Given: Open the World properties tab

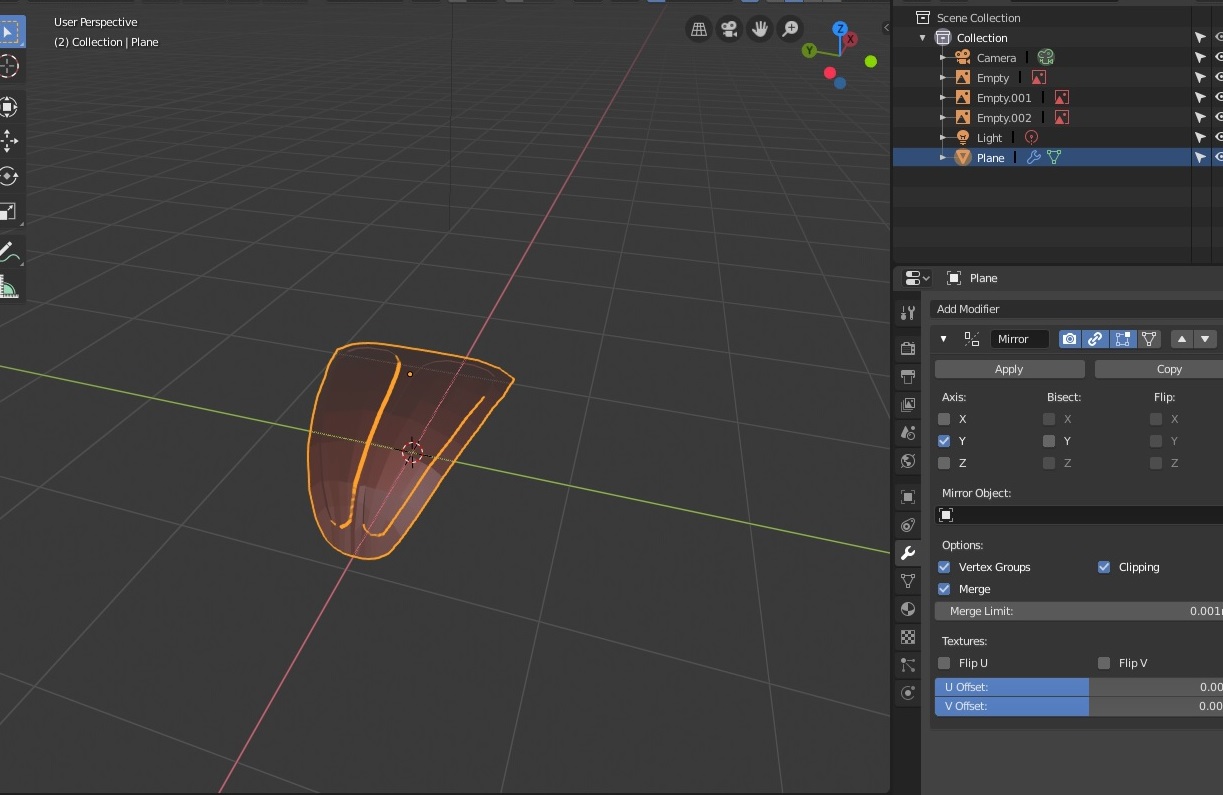Looking at the screenshot, I should point(908,461).
